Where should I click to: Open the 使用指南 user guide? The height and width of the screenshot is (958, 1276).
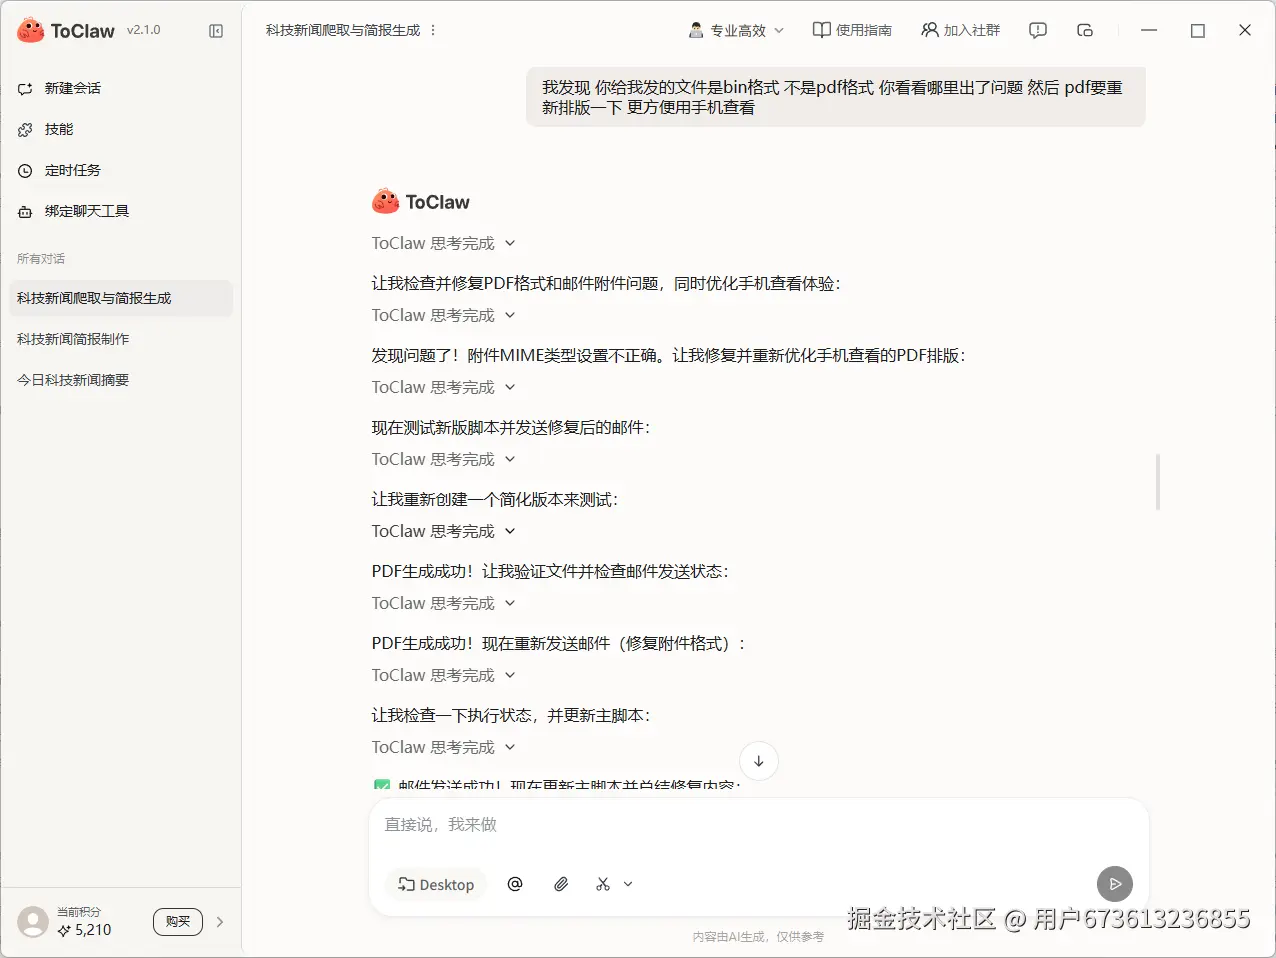[852, 30]
